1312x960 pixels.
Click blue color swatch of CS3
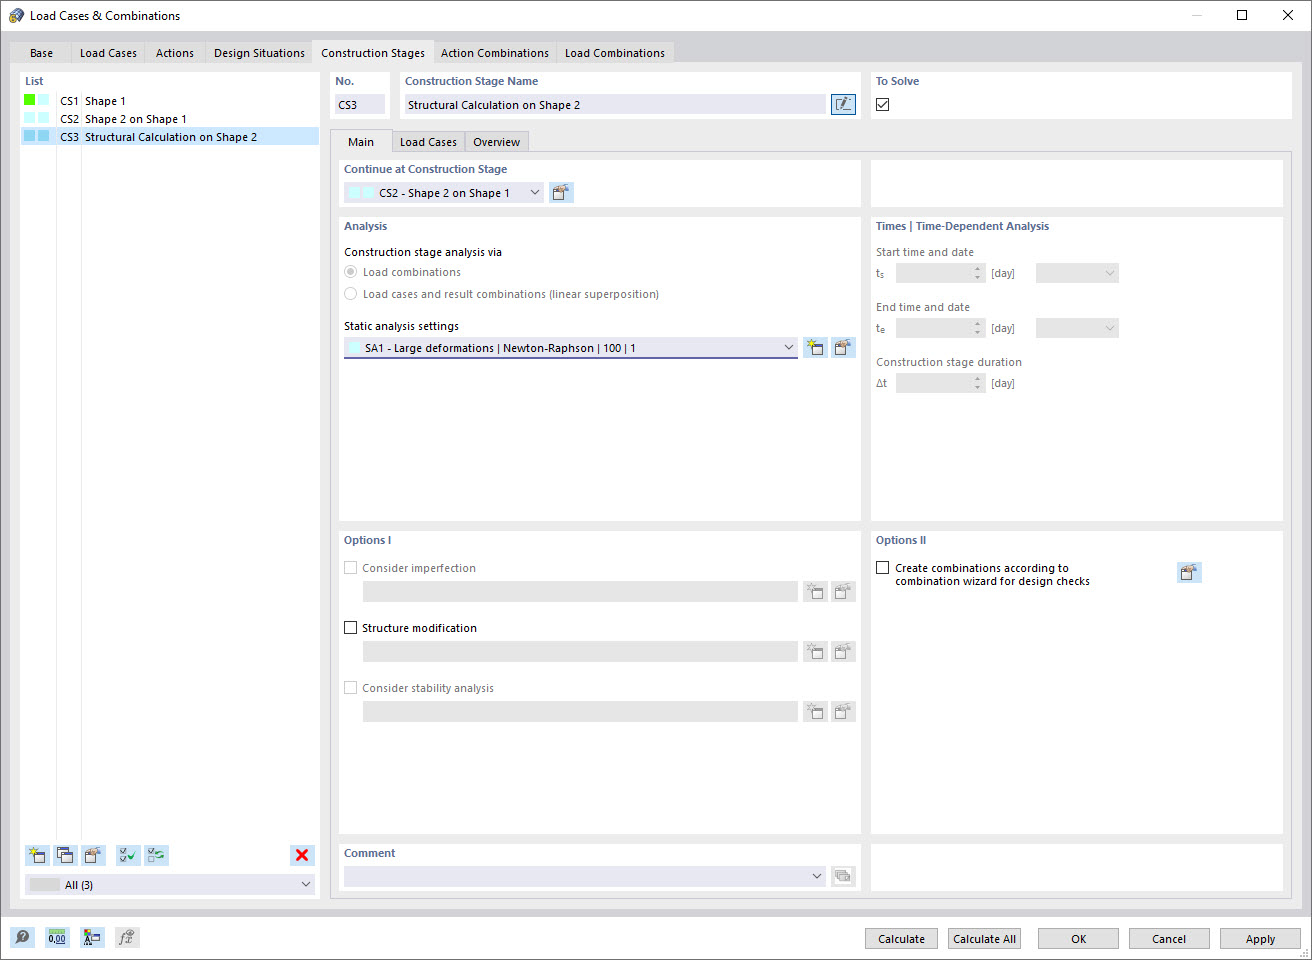[36, 136]
